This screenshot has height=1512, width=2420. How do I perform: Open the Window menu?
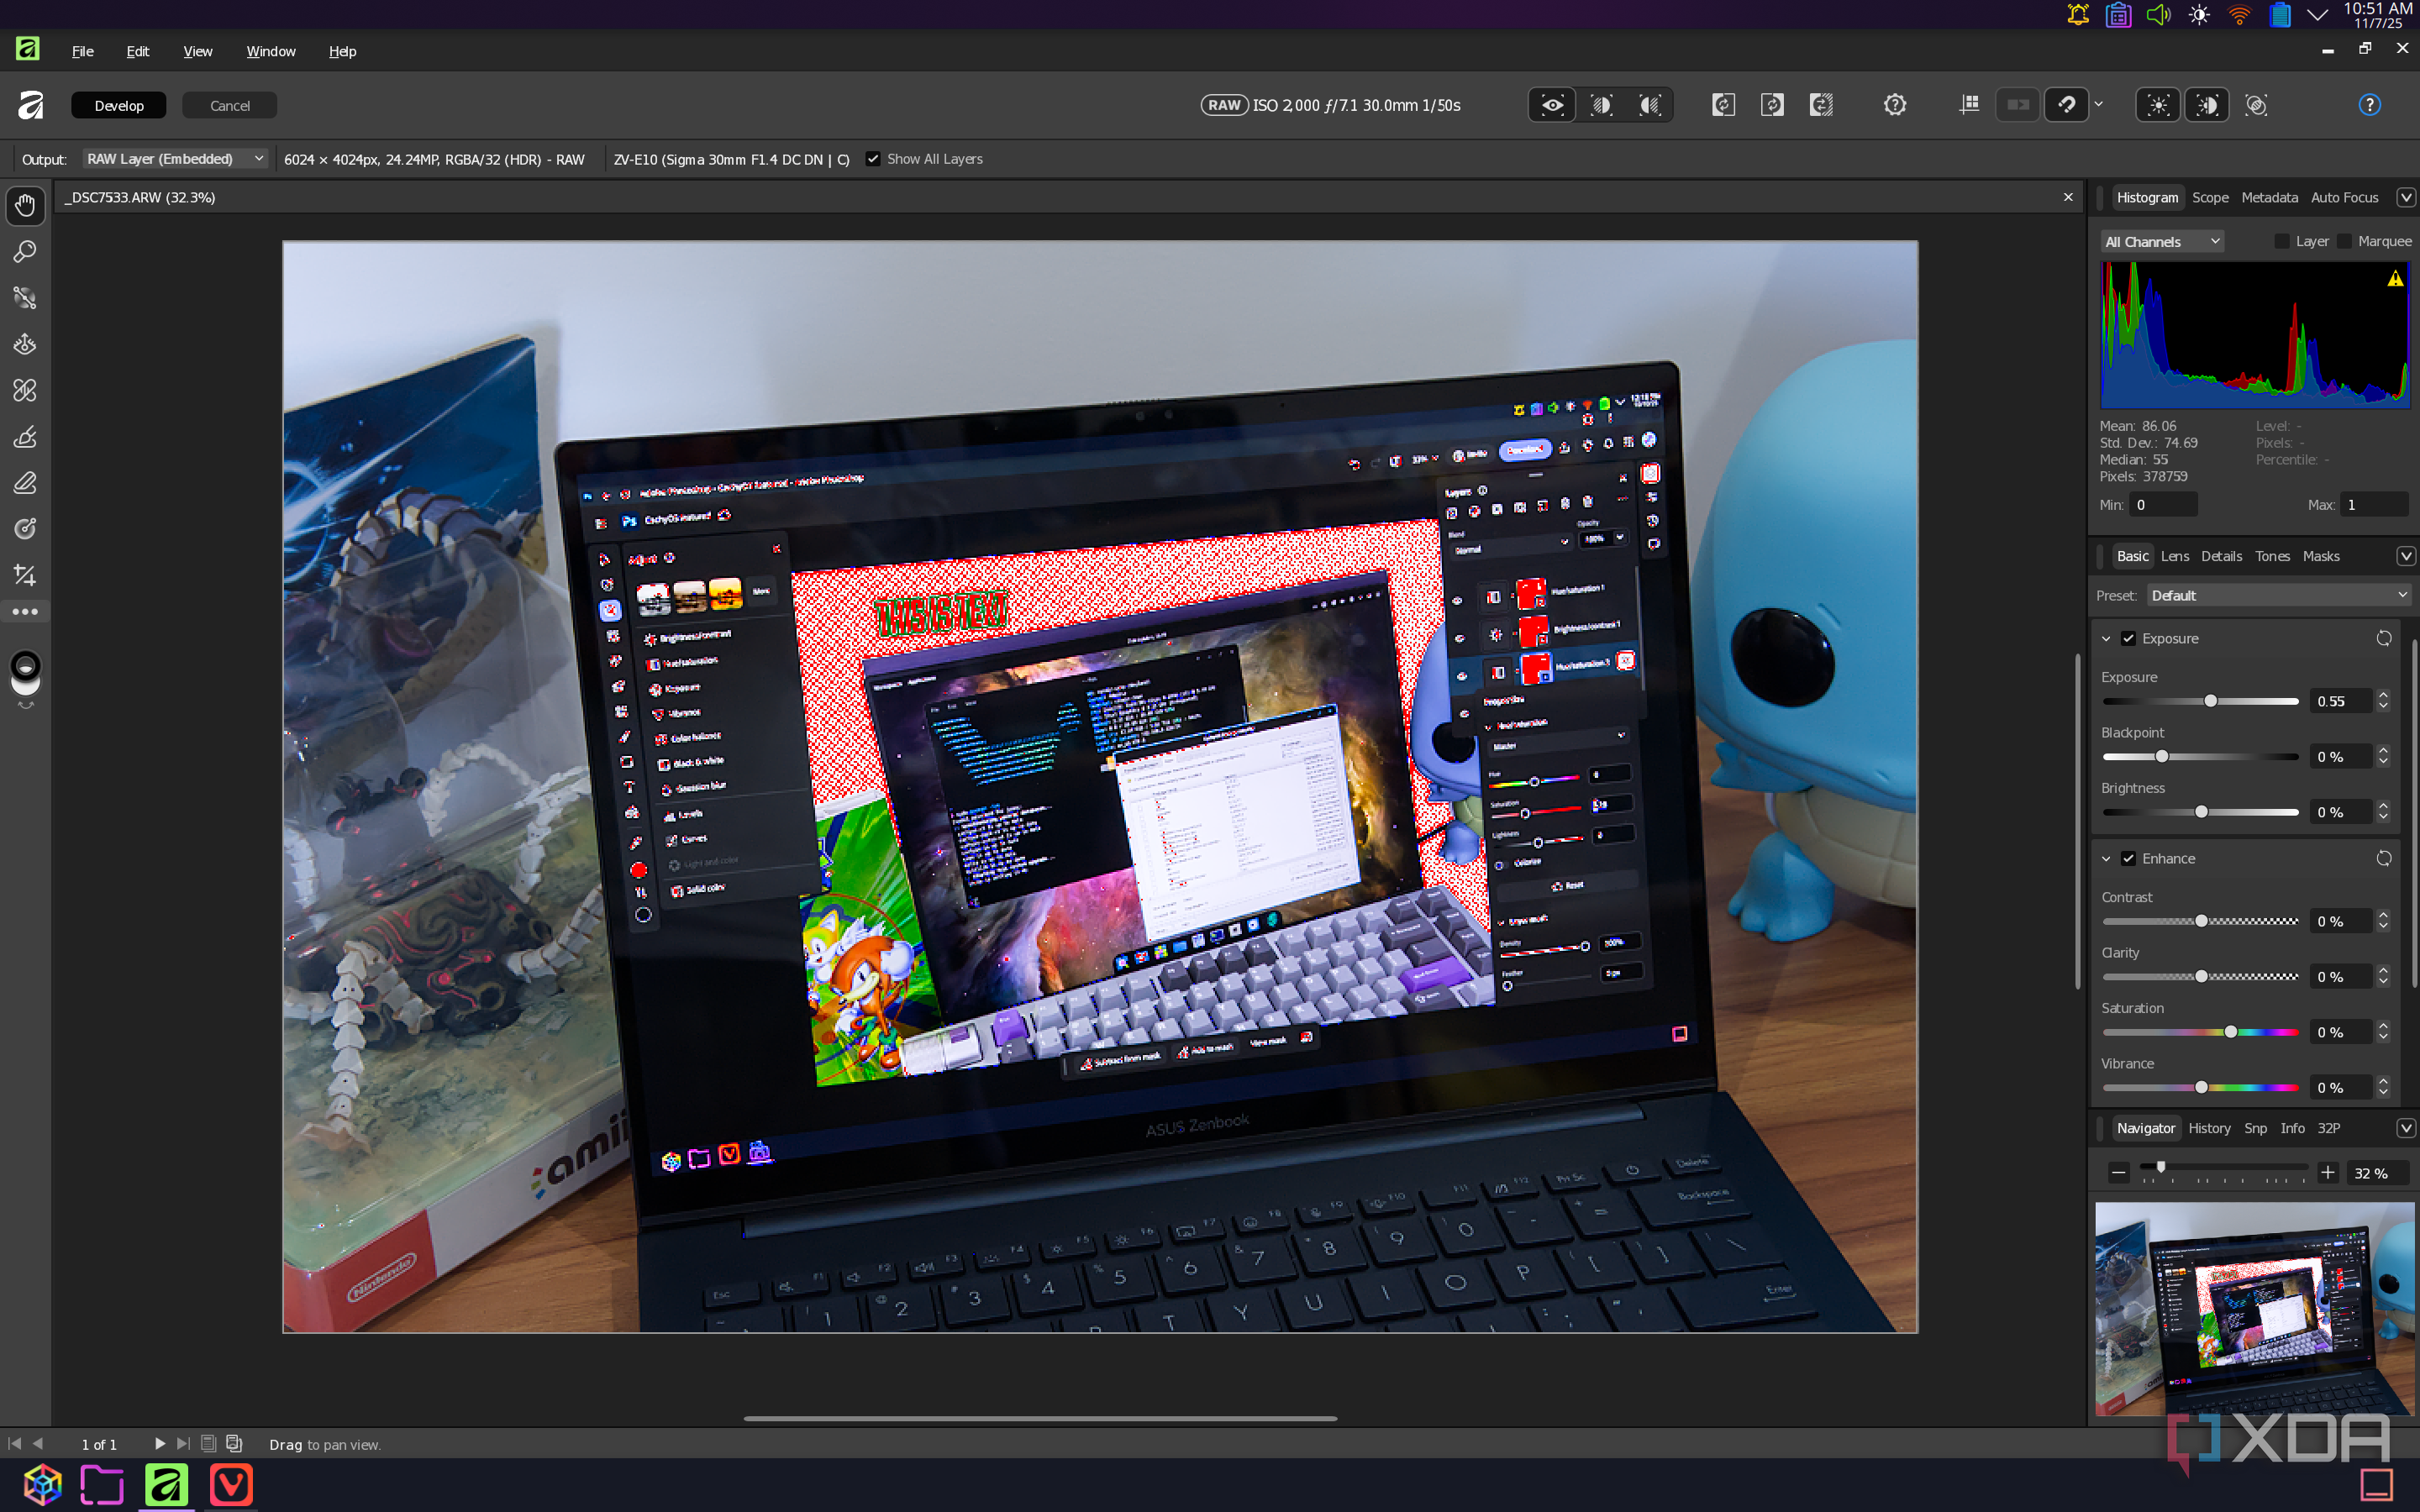tap(270, 51)
